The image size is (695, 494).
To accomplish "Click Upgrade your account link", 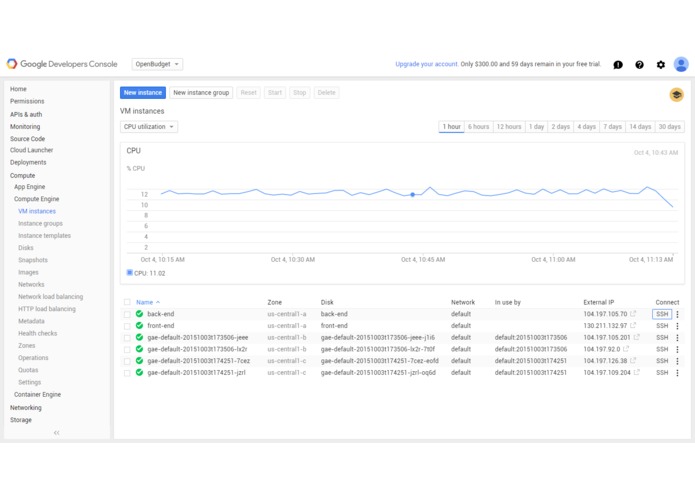I will pos(426,64).
